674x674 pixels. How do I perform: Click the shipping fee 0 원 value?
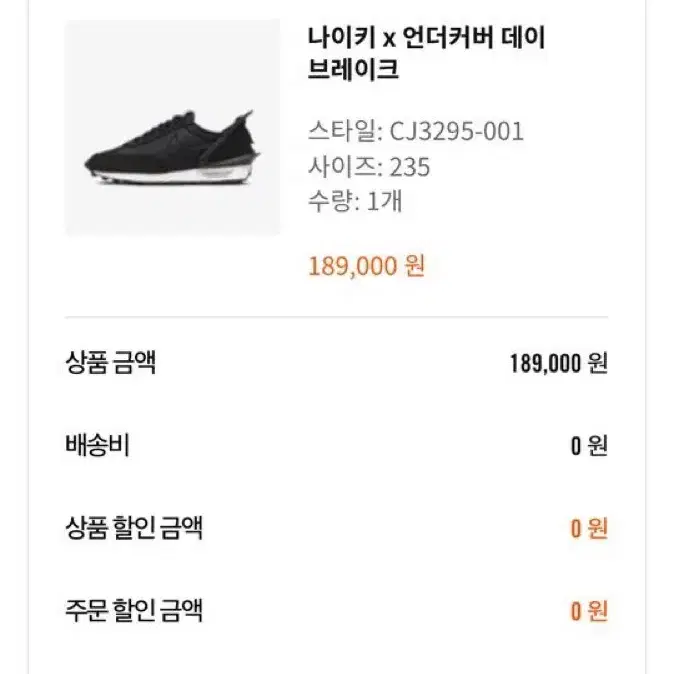589,446
